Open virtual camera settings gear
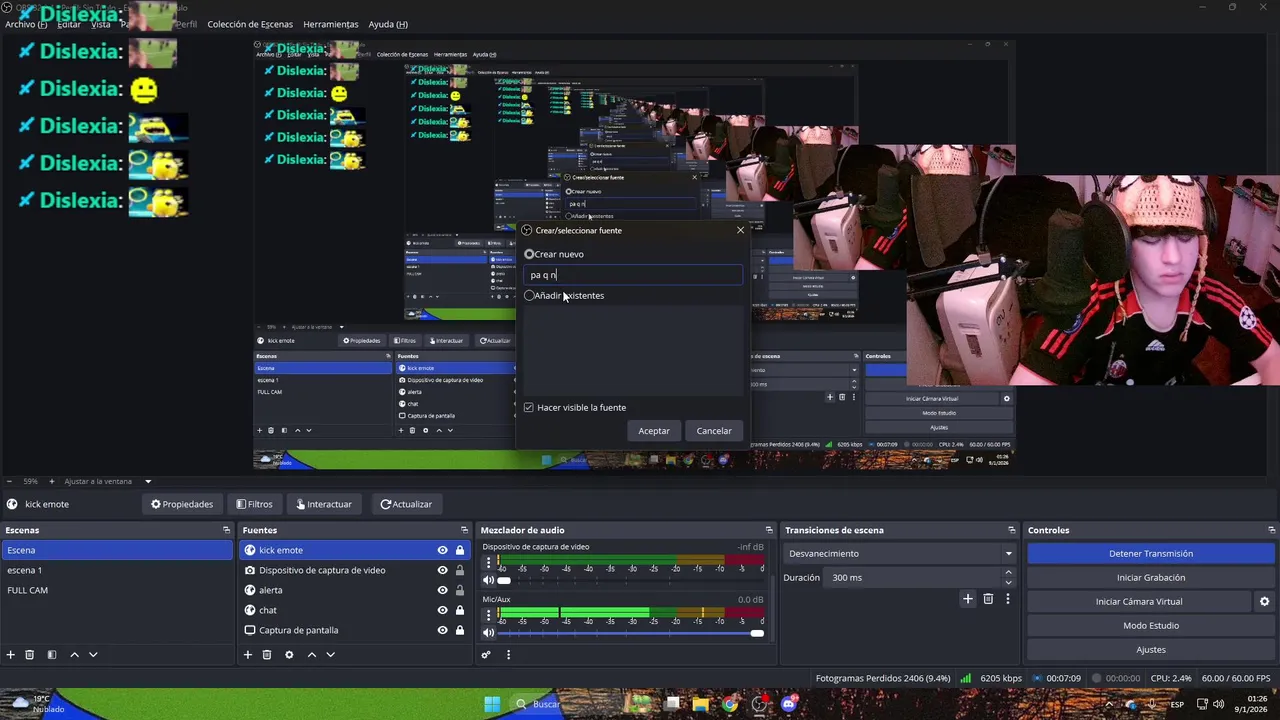The image size is (1280, 720). (x=1264, y=601)
